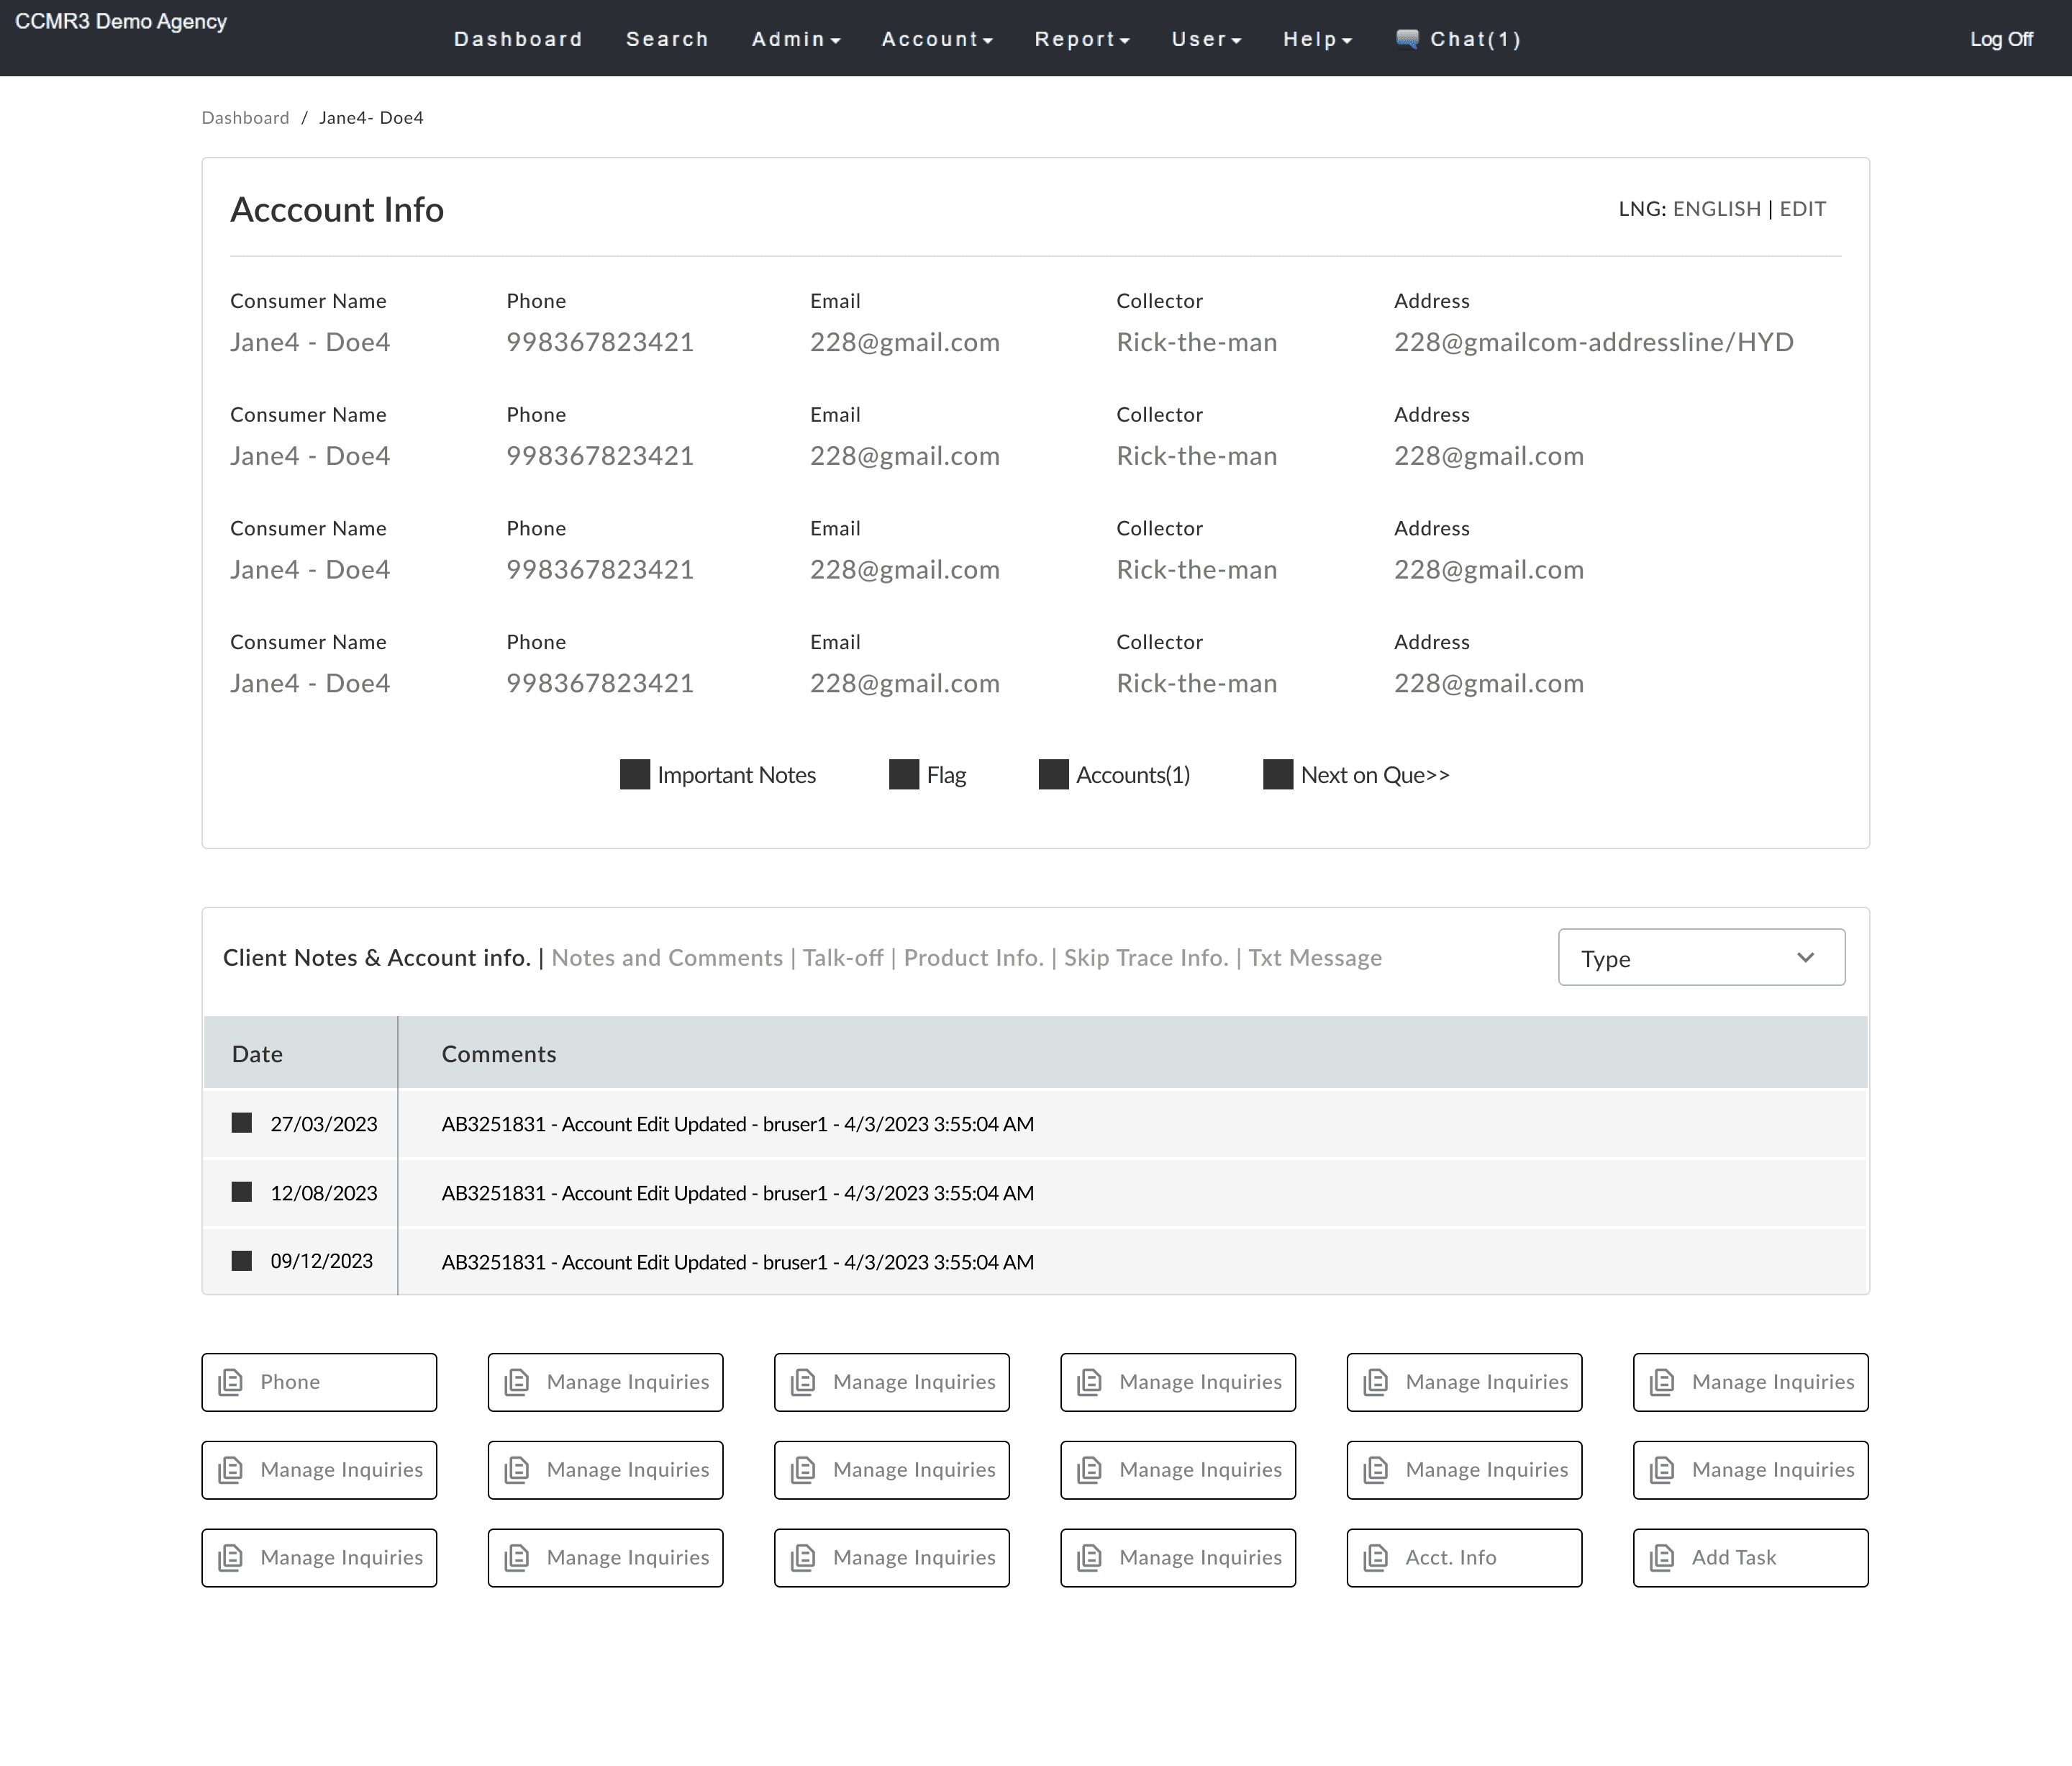
Task: Click the icon beside Important Notes
Action: click(x=635, y=775)
